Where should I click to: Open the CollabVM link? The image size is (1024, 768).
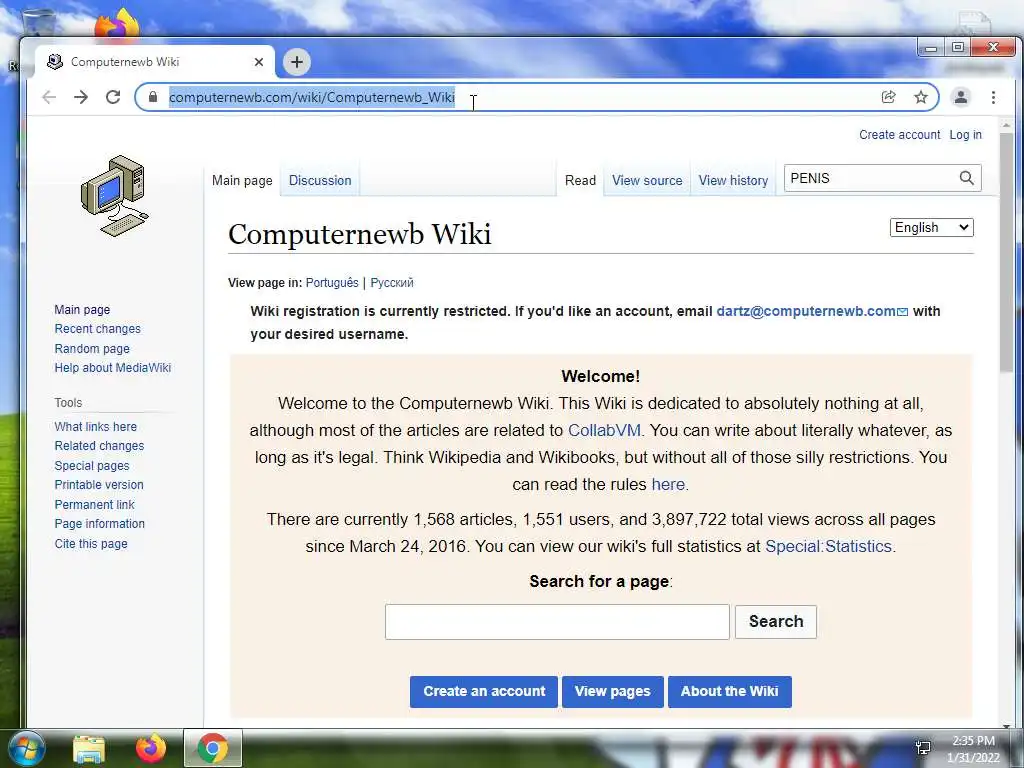click(x=604, y=430)
